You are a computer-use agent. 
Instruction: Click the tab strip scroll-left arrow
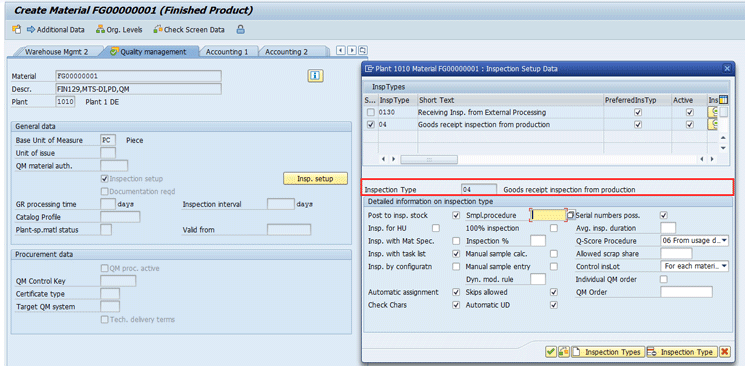click(340, 50)
